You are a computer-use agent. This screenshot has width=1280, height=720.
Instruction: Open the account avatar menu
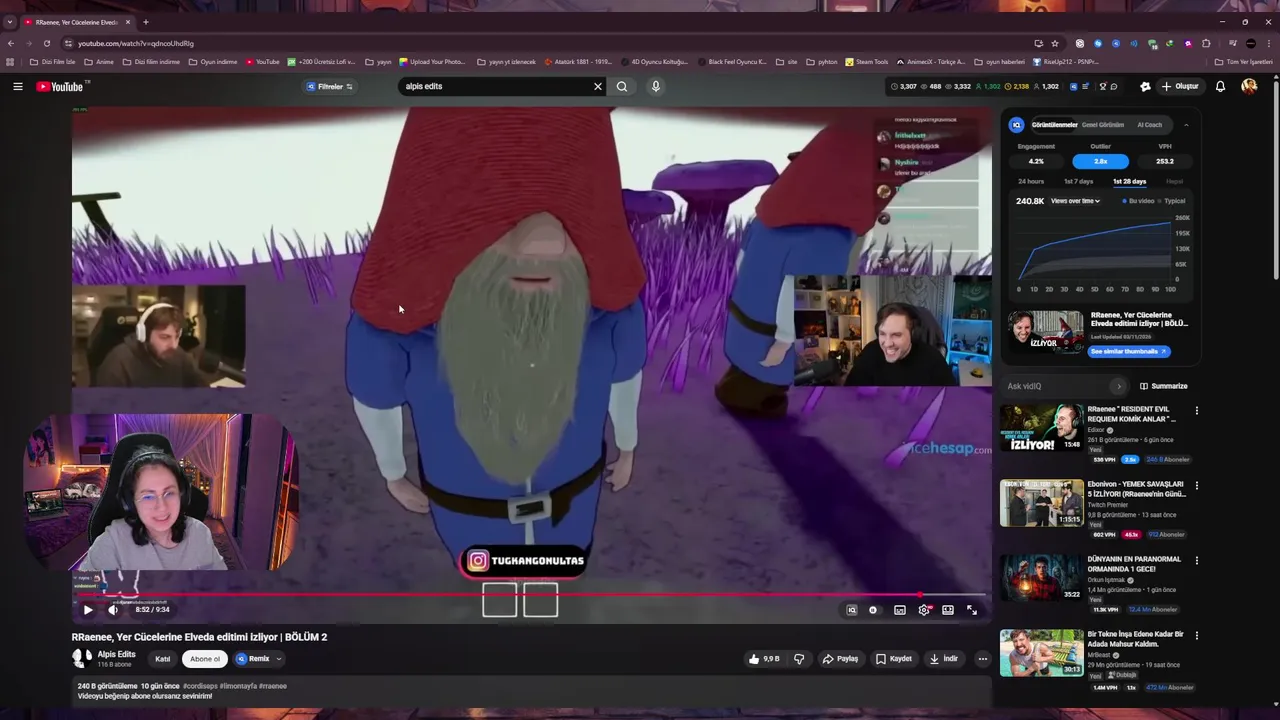pyautogui.click(x=1249, y=87)
